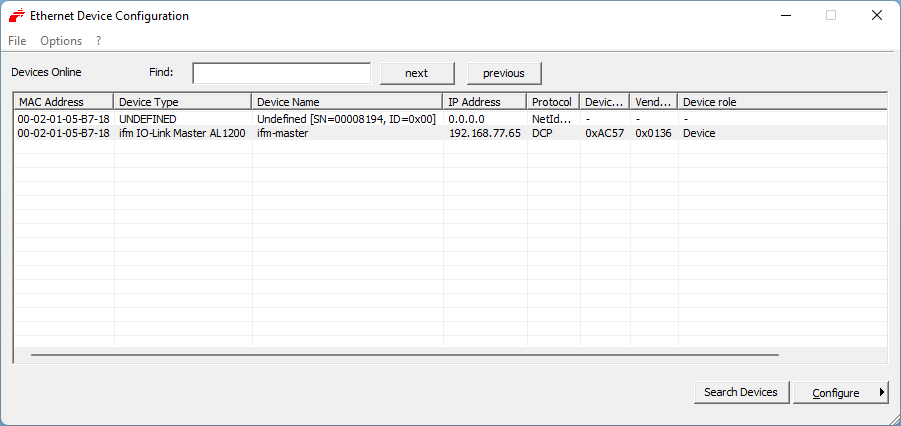This screenshot has width=901, height=426.
Task: Maximize the configuration window
Action: (x=830, y=16)
